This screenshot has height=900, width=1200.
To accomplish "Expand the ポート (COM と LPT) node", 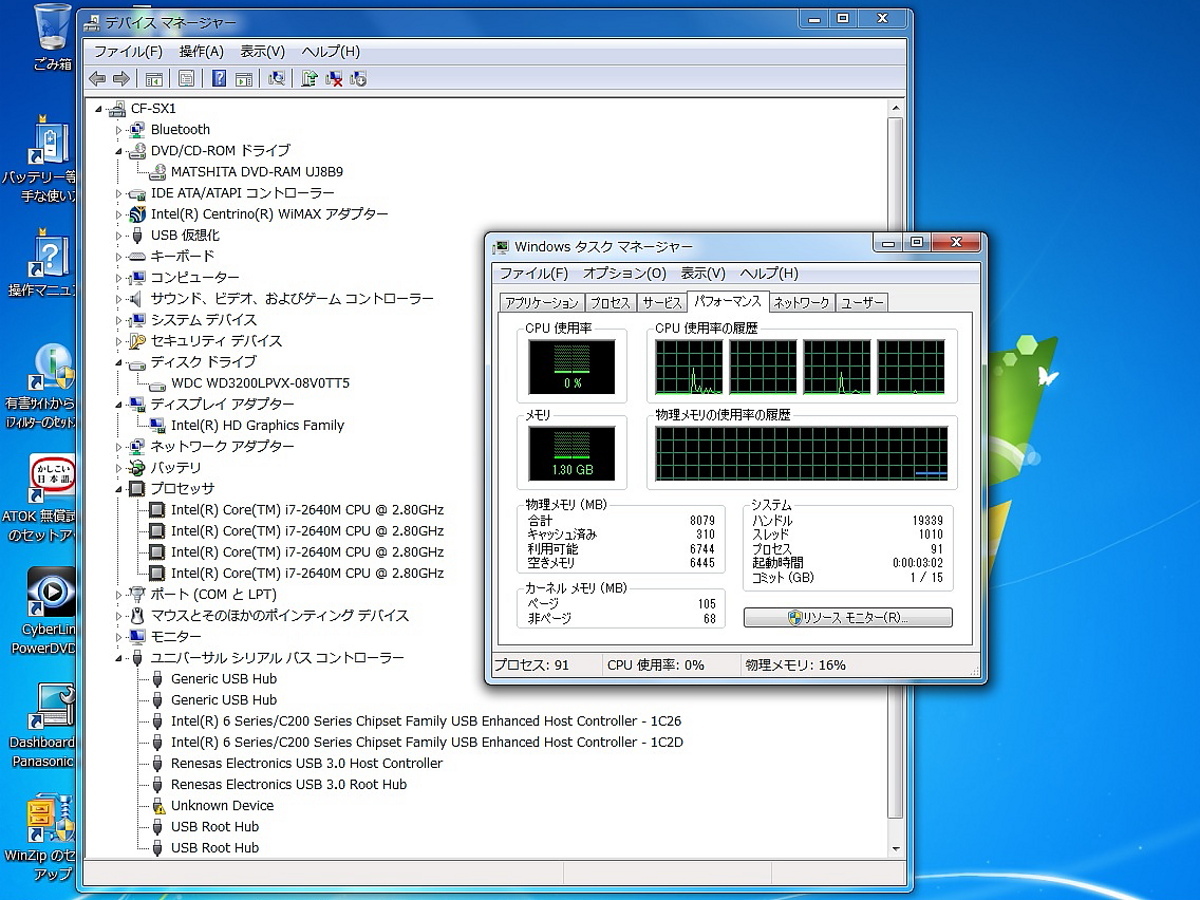I will [x=118, y=595].
